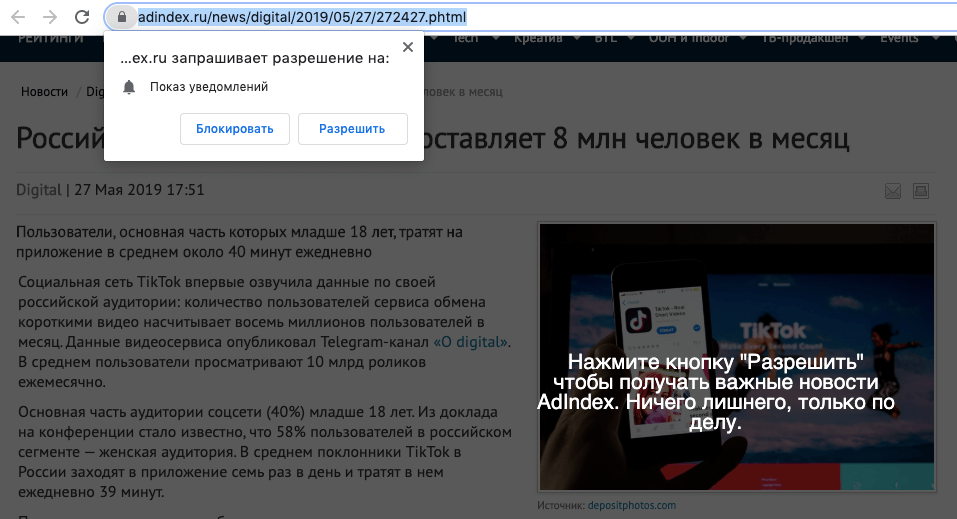Expand the BTL dropdown arrow

coord(632,38)
